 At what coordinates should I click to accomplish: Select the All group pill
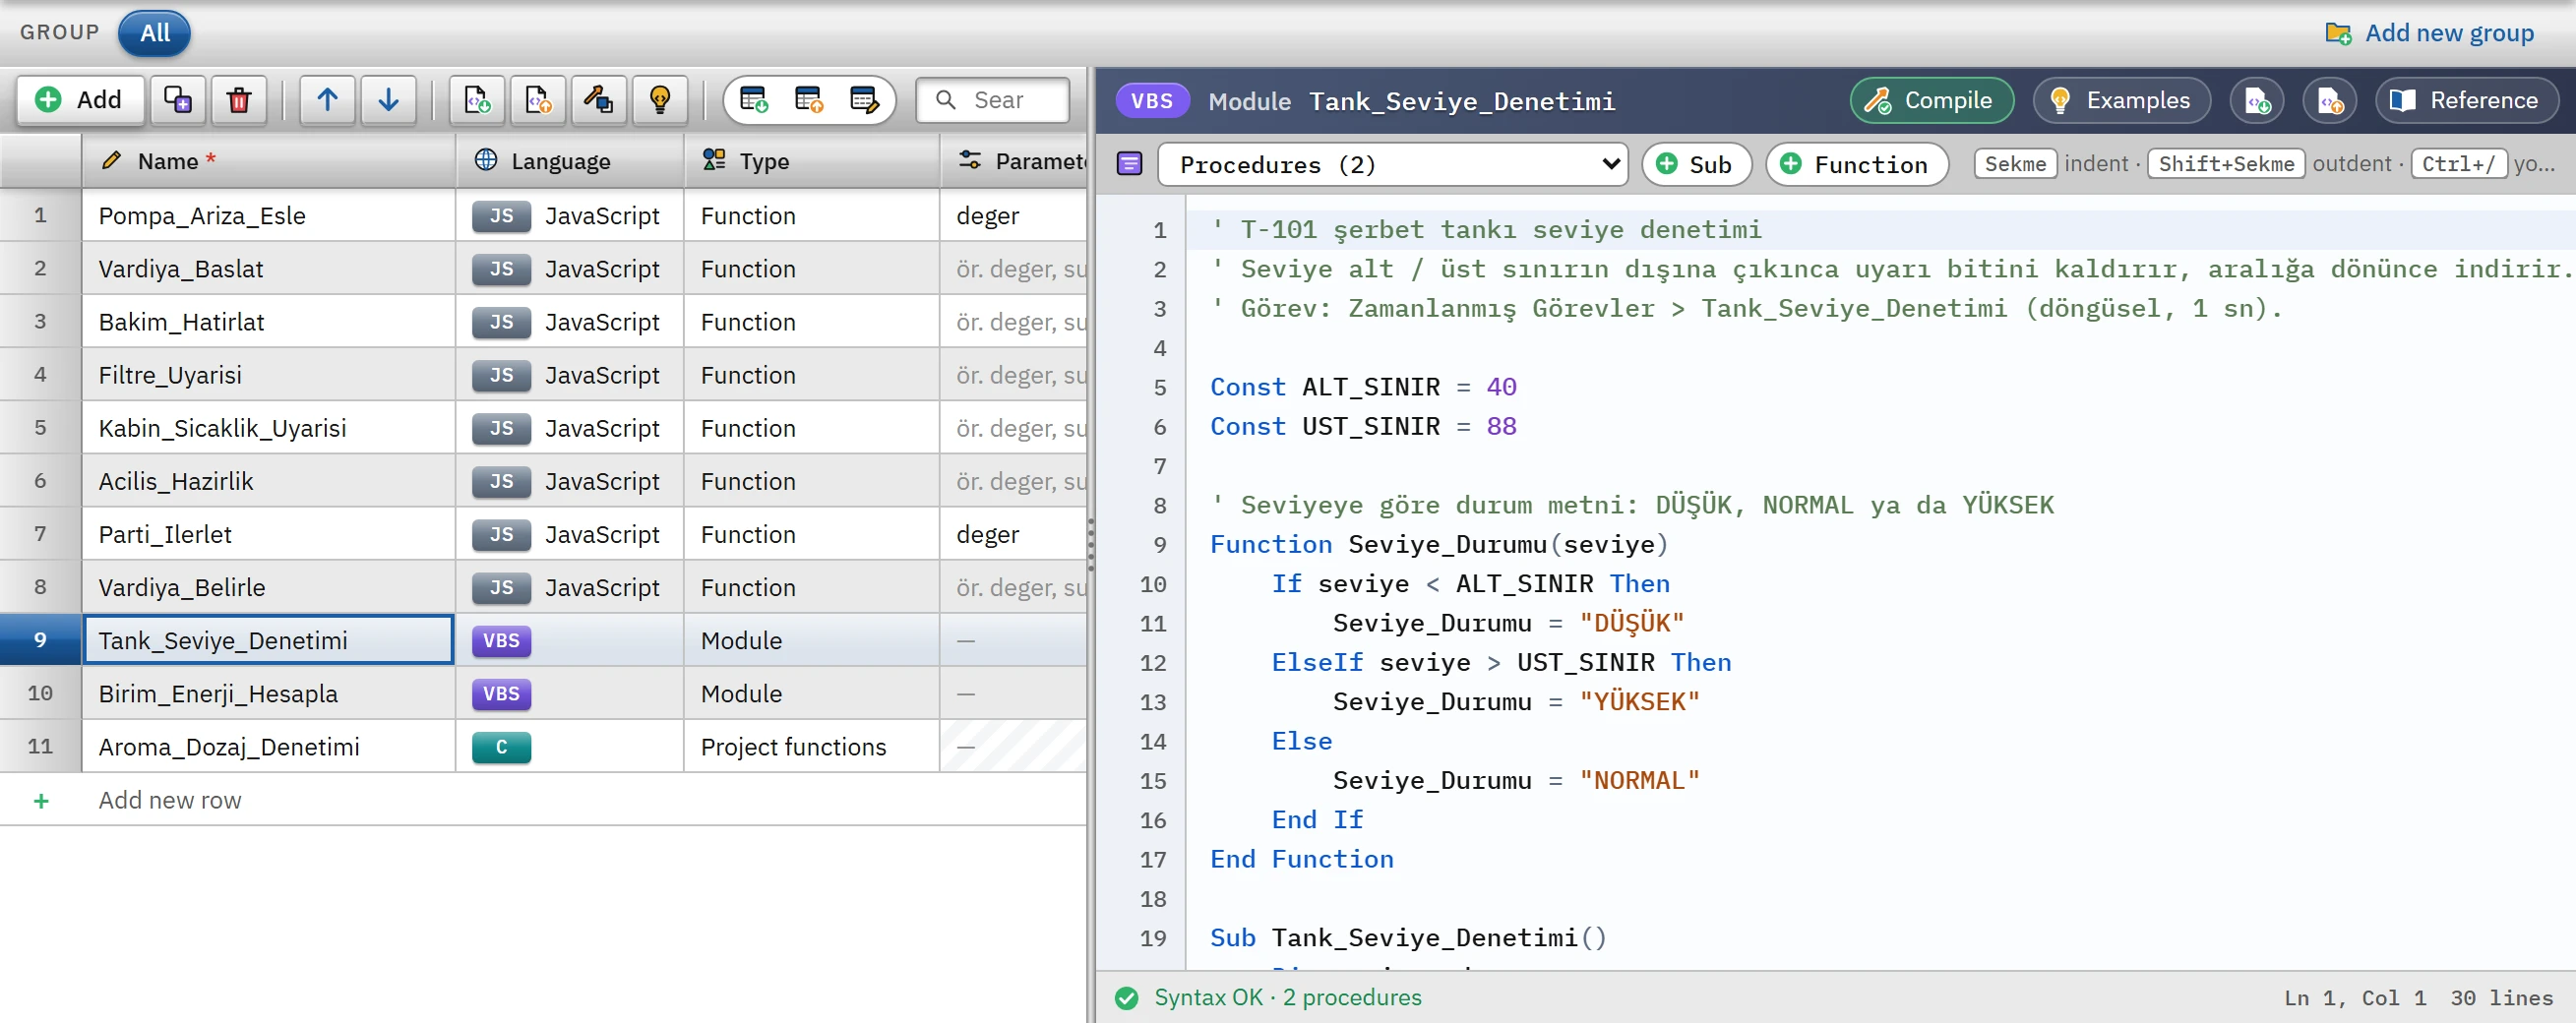[154, 33]
